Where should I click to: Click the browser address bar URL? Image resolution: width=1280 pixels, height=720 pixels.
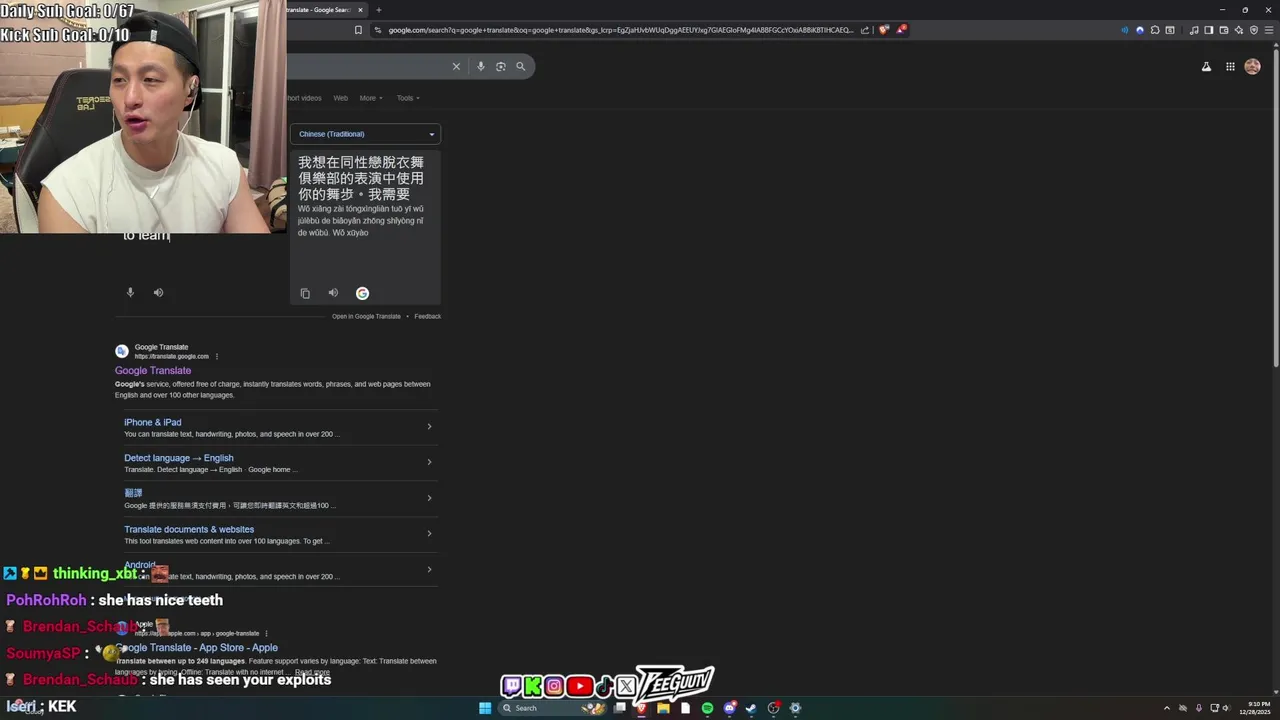pyautogui.click(x=620, y=30)
